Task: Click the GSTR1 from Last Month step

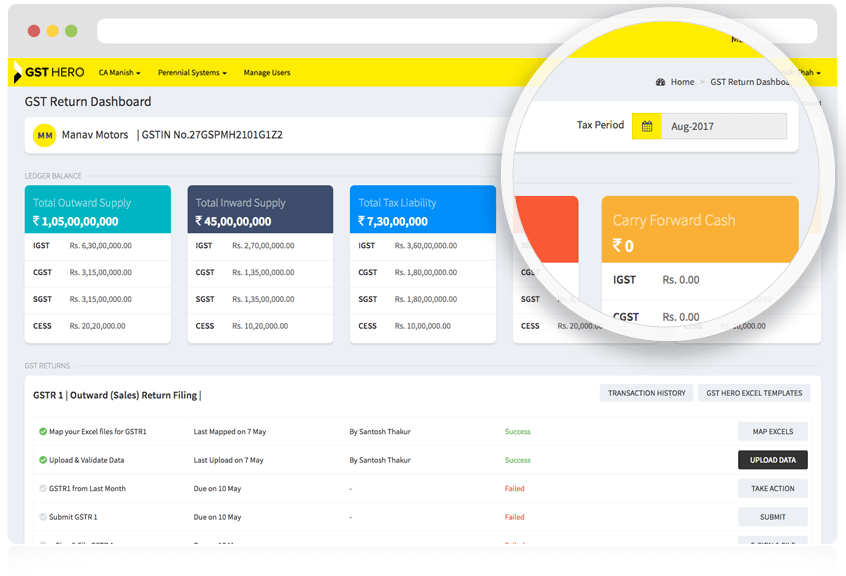Action: pyautogui.click(x=87, y=489)
